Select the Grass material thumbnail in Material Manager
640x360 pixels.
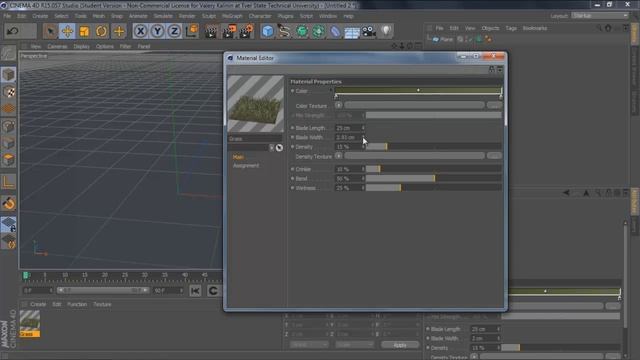click(30, 323)
